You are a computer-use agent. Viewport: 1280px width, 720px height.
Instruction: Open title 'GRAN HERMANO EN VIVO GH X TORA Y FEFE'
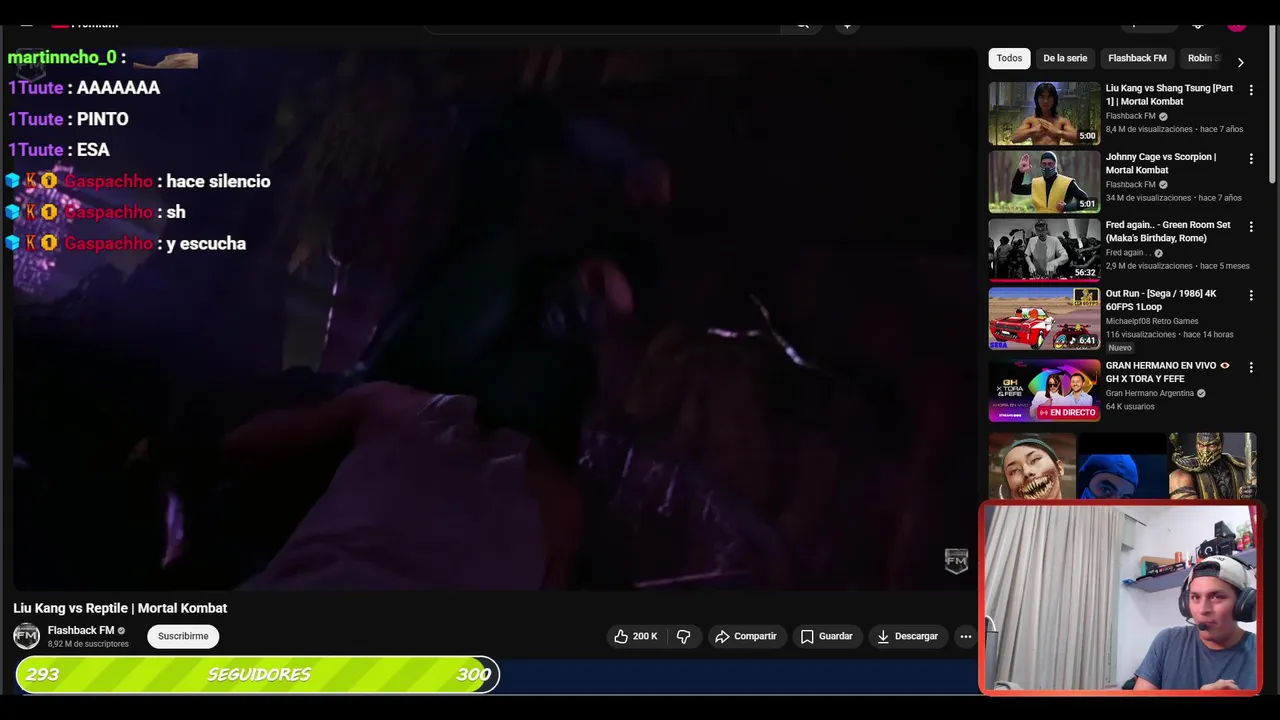(1168, 372)
